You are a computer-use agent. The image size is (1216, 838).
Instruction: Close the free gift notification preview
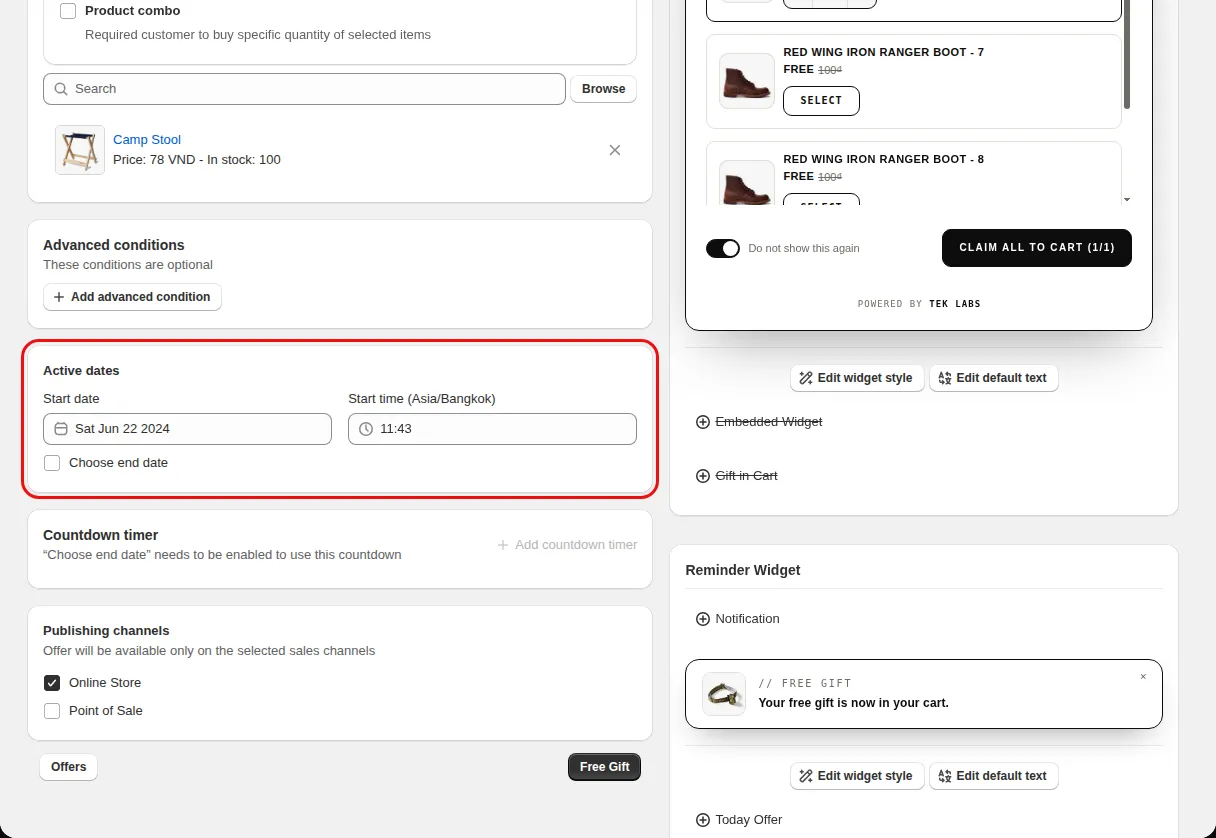tap(1143, 677)
